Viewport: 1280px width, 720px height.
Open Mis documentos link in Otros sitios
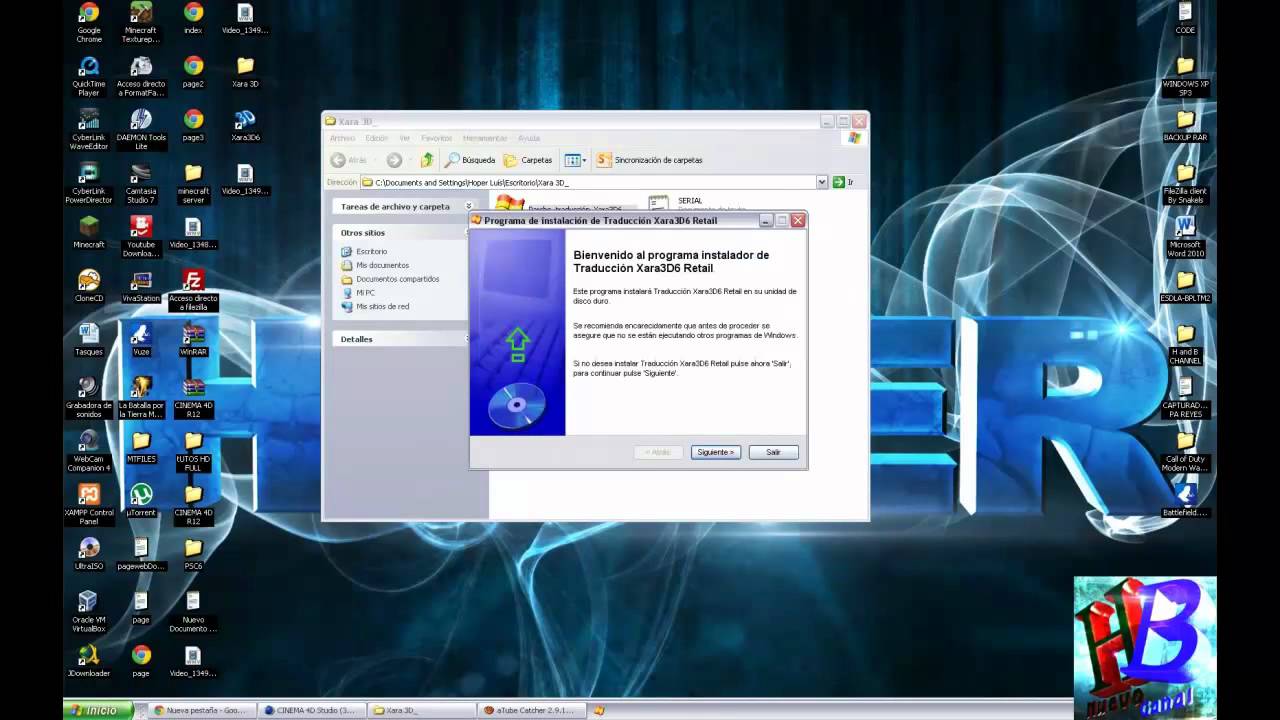point(382,265)
